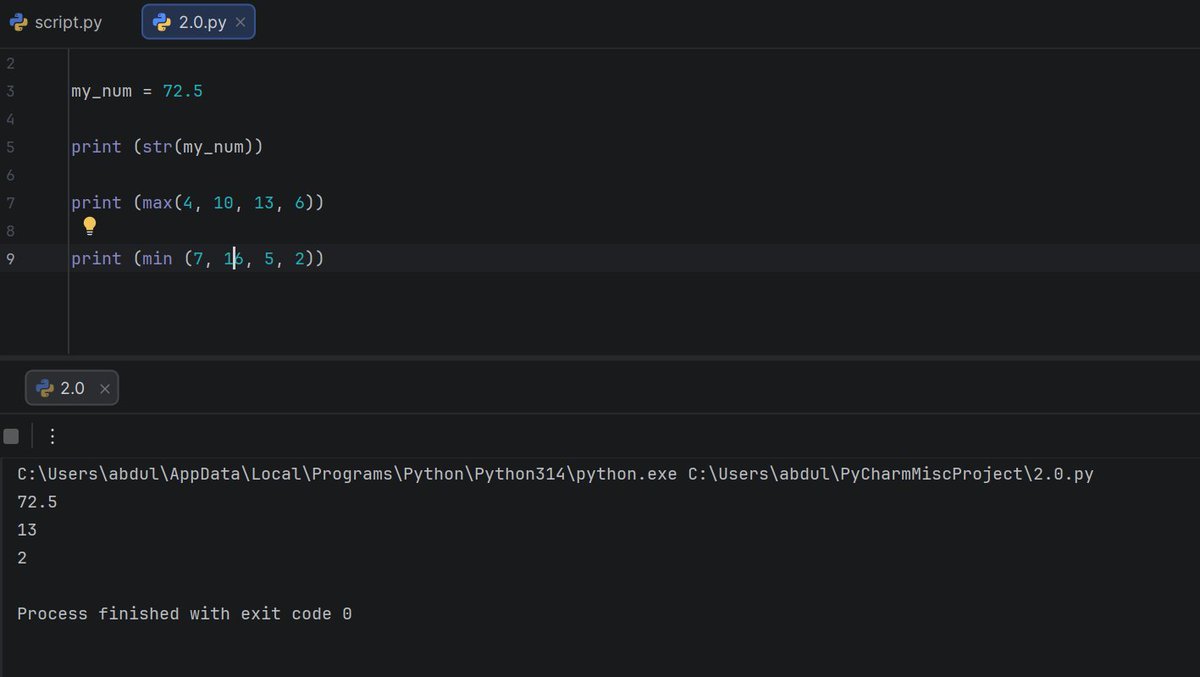Image resolution: width=1200 pixels, height=677 pixels.
Task: Click Python icon on script.py tab
Action: point(18,22)
